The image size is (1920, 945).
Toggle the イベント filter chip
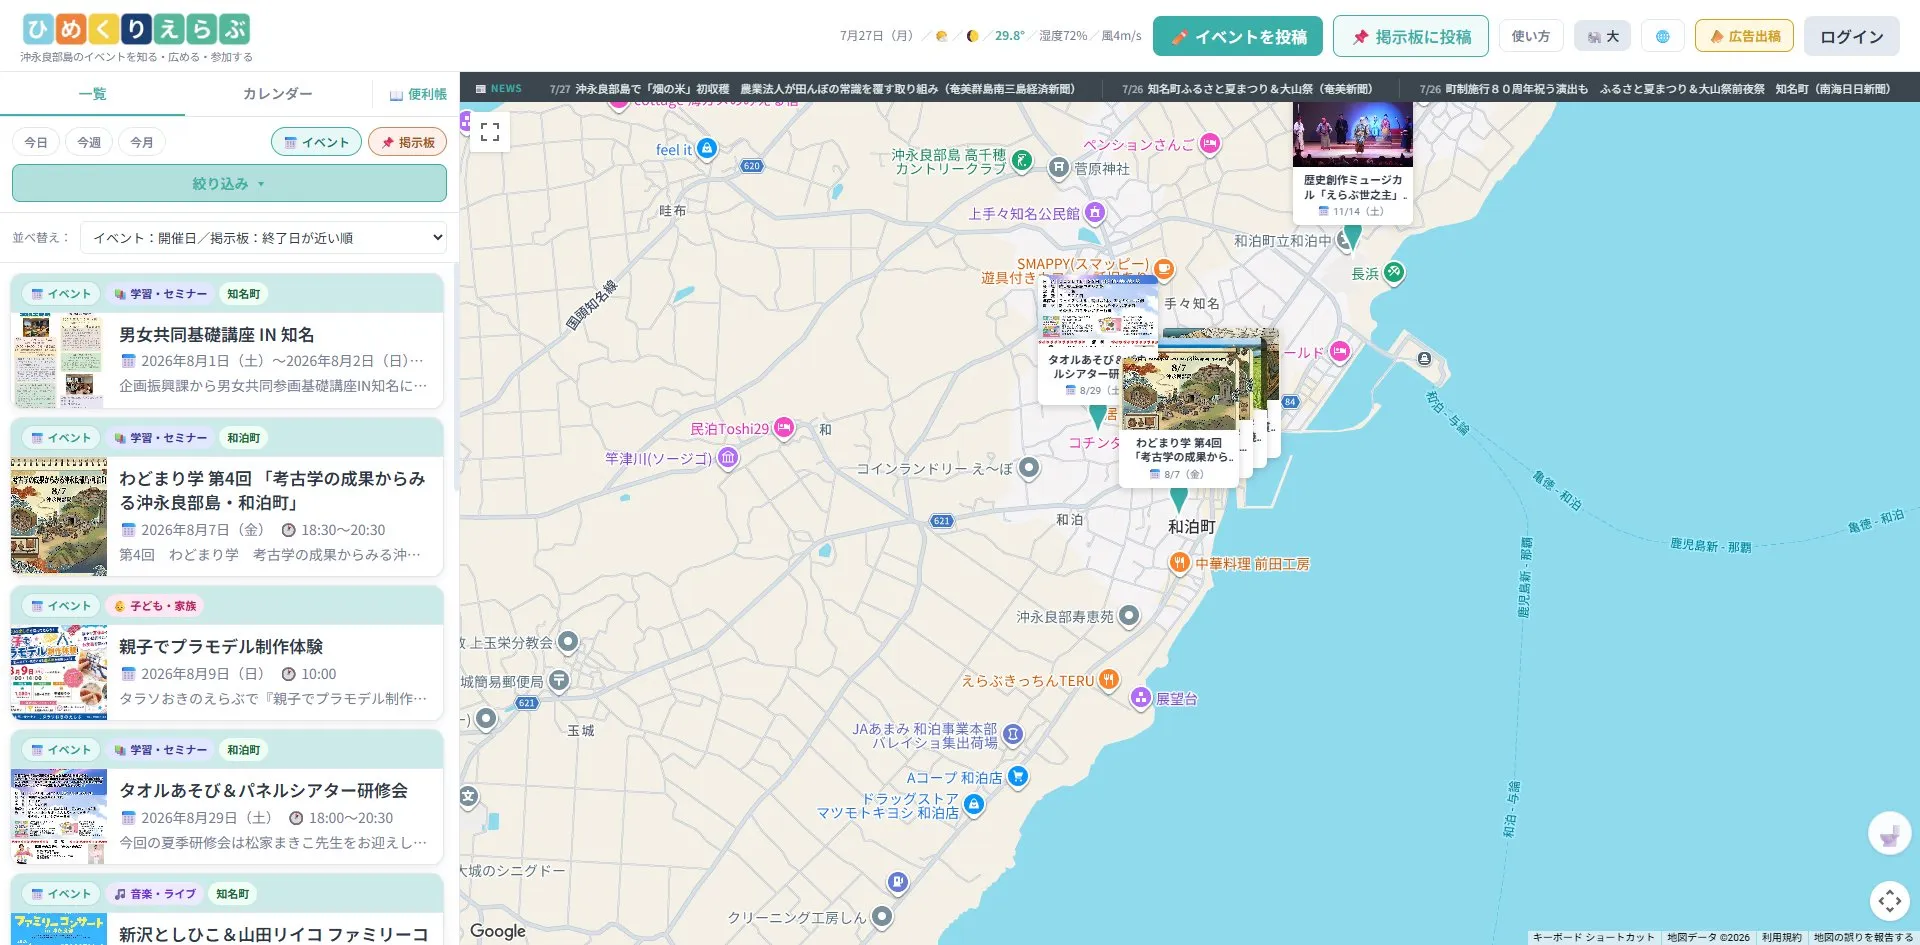point(317,142)
